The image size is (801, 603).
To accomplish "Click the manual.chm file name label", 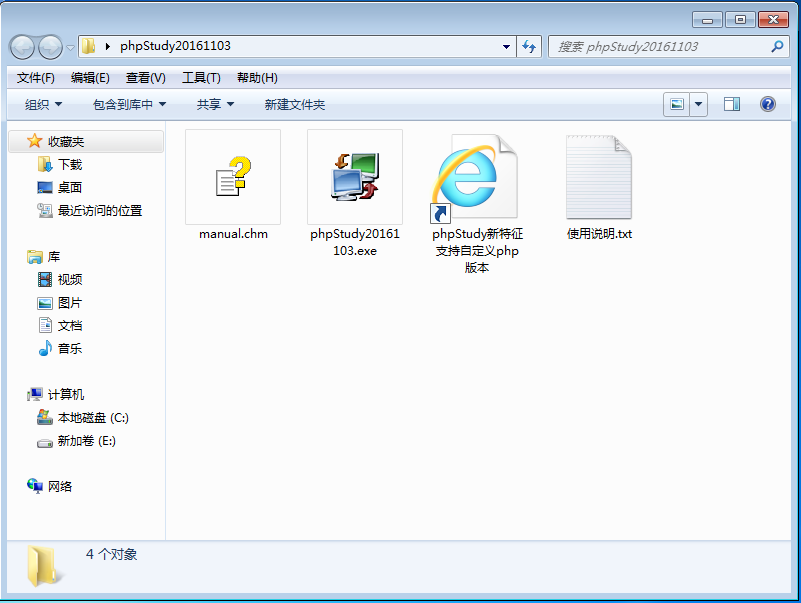I will click(233, 234).
